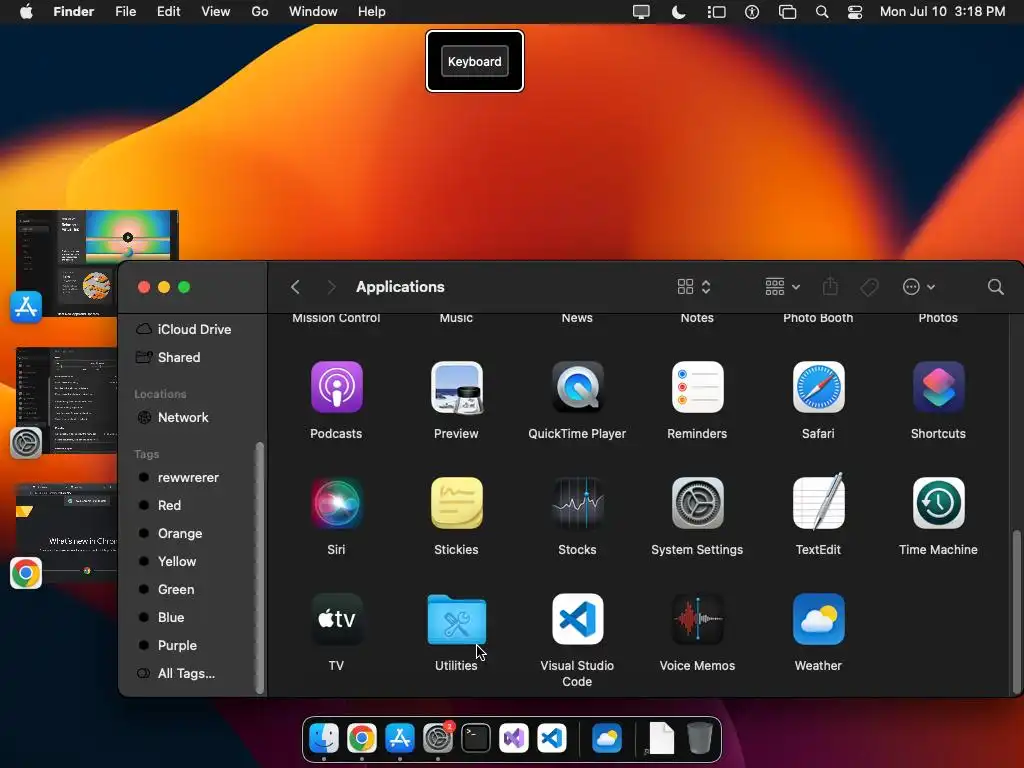Select the Stocks app icon
Image resolution: width=1024 pixels, height=768 pixels.
(577, 503)
